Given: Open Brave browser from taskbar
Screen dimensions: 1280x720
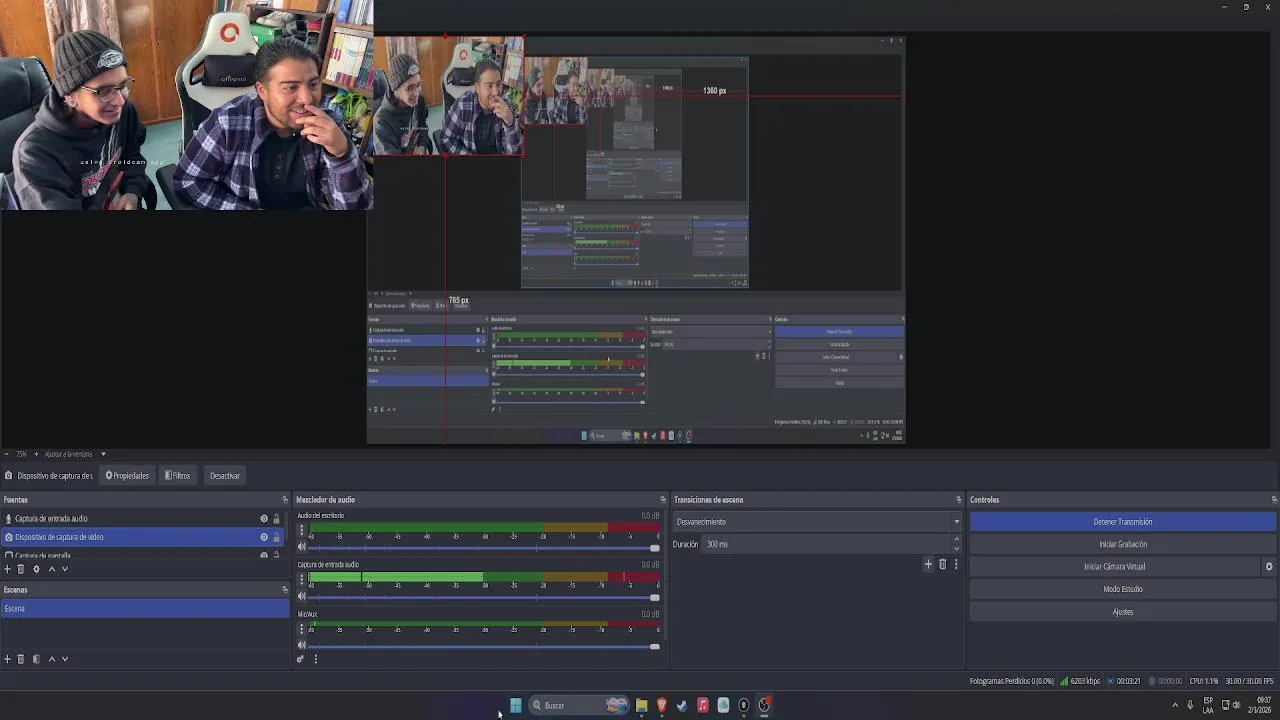Looking at the screenshot, I should [x=661, y=705].
